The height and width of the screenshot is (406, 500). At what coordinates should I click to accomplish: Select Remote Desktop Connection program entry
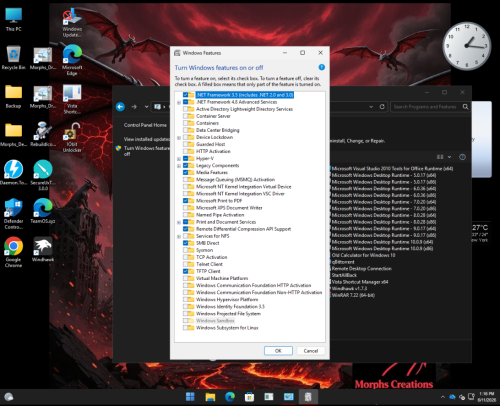[x=361, y=268]
